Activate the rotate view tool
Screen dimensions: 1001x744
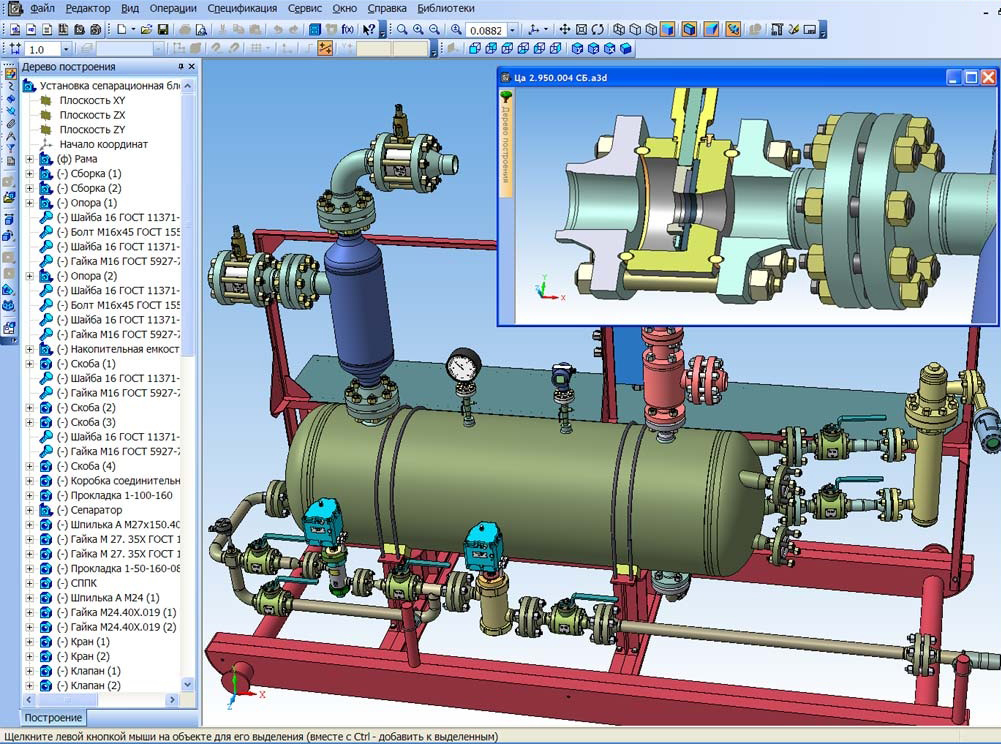[x=597, y=30]
